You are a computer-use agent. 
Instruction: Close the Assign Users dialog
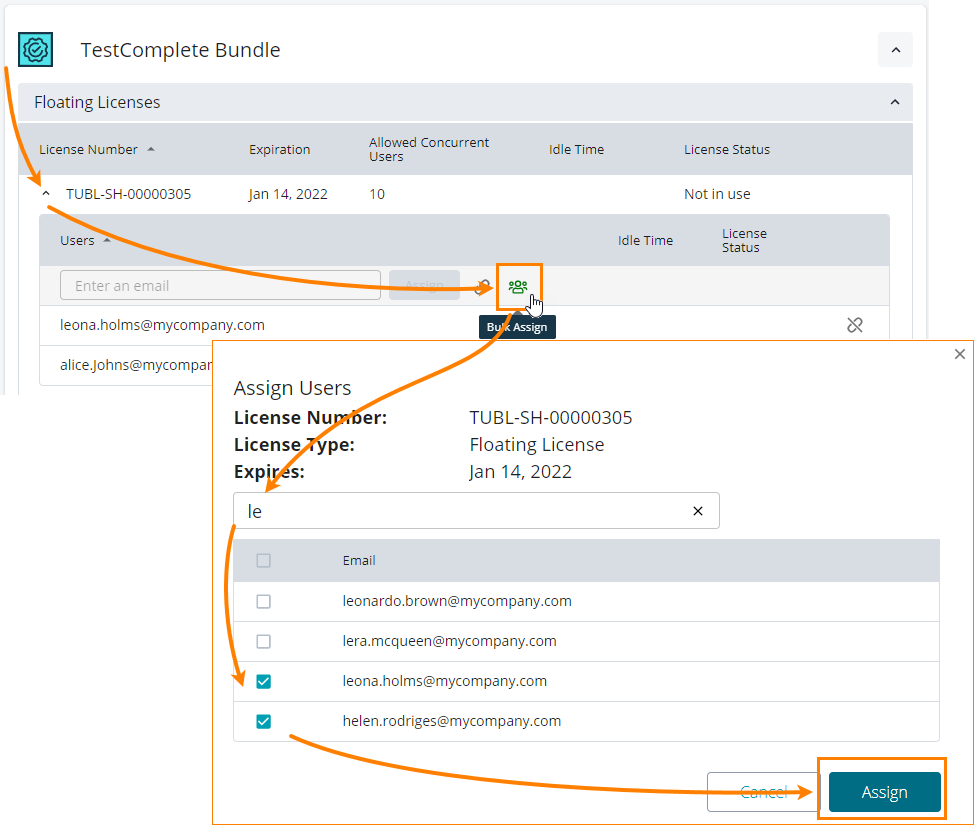(x=959, y=354)
